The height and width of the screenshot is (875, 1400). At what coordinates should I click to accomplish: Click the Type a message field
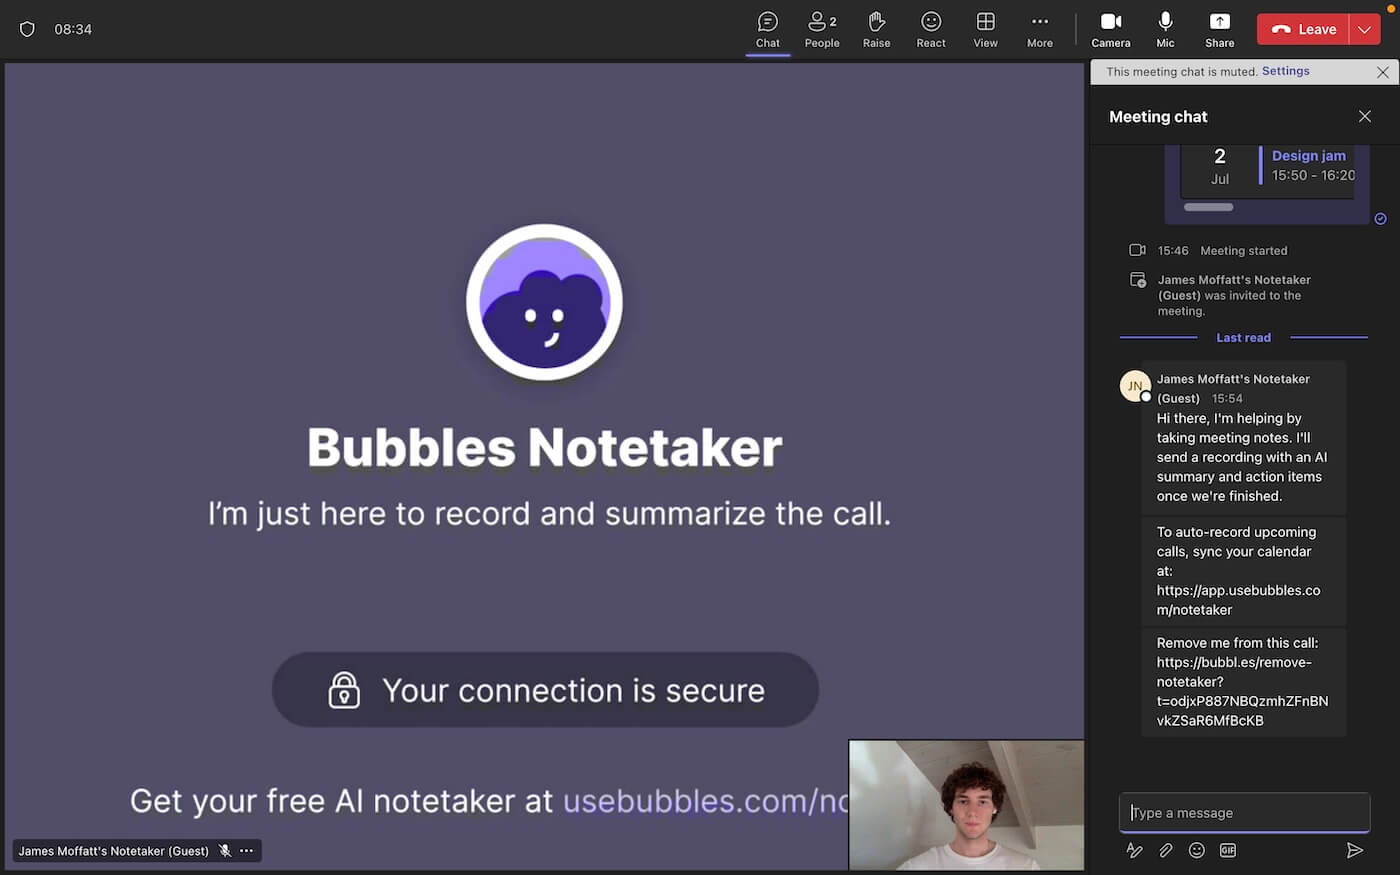(x=1244, y=812)
